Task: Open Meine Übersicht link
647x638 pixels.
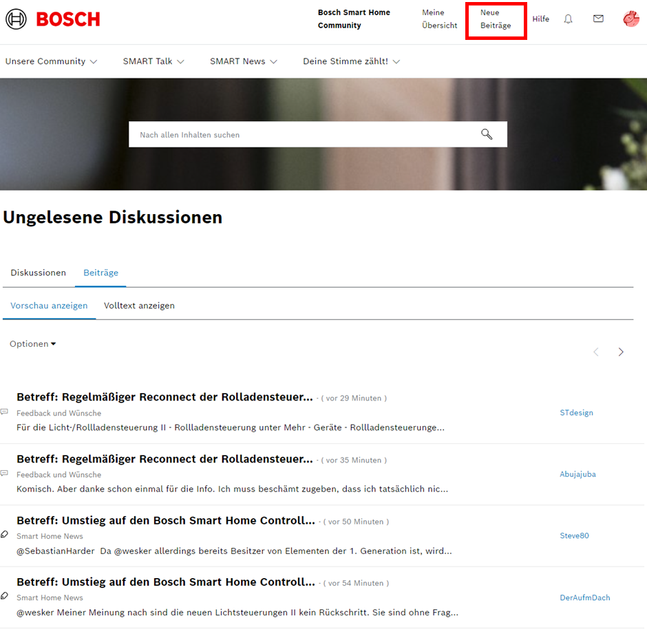Action: point(439,19)
